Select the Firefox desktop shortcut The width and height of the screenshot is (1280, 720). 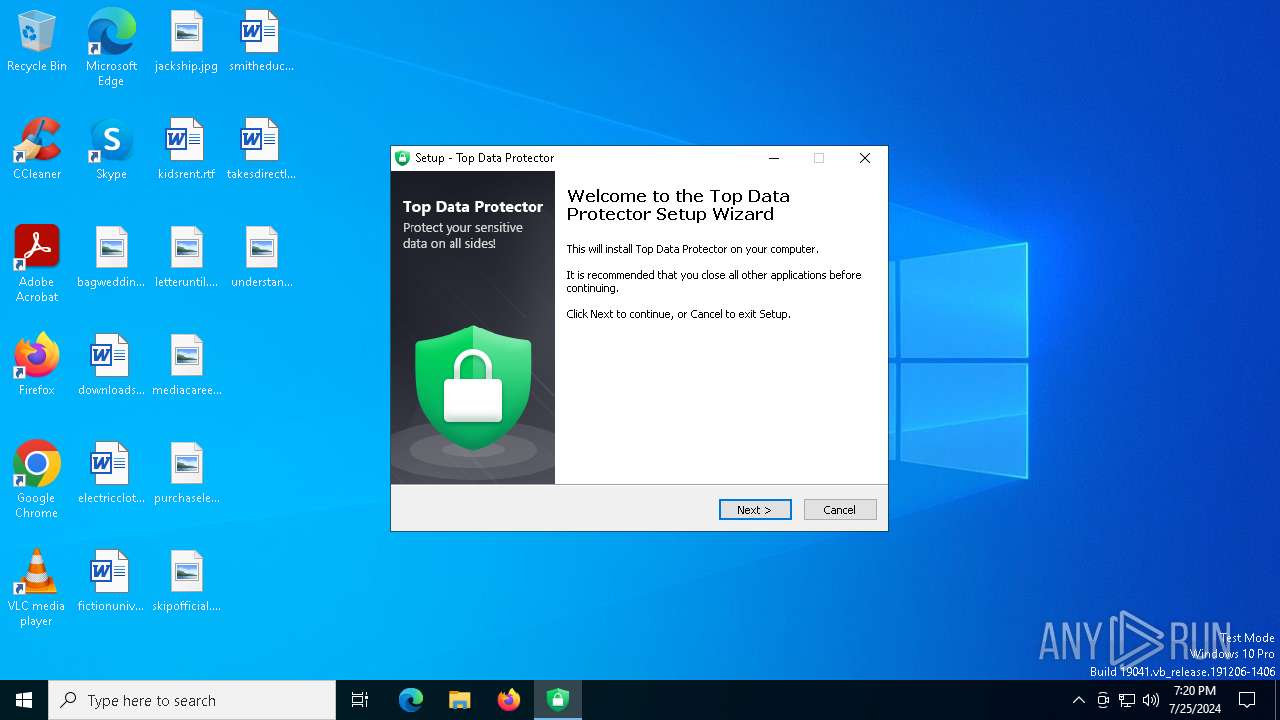point(37,366)
